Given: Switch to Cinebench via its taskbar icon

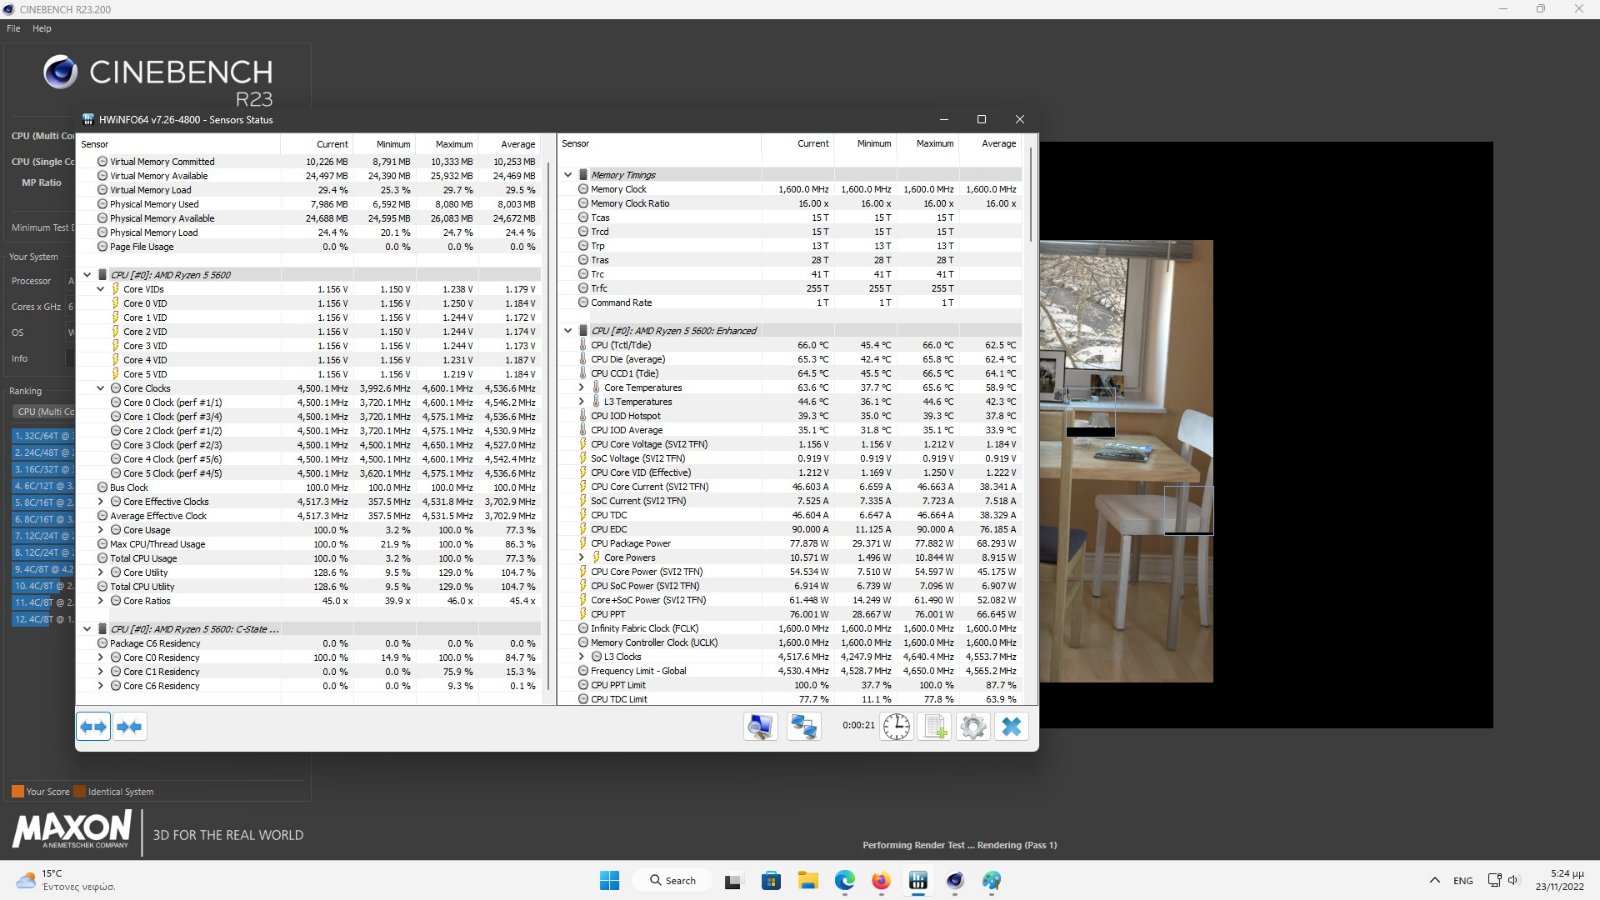Looking at the screenshot, I should click(955, 880).
